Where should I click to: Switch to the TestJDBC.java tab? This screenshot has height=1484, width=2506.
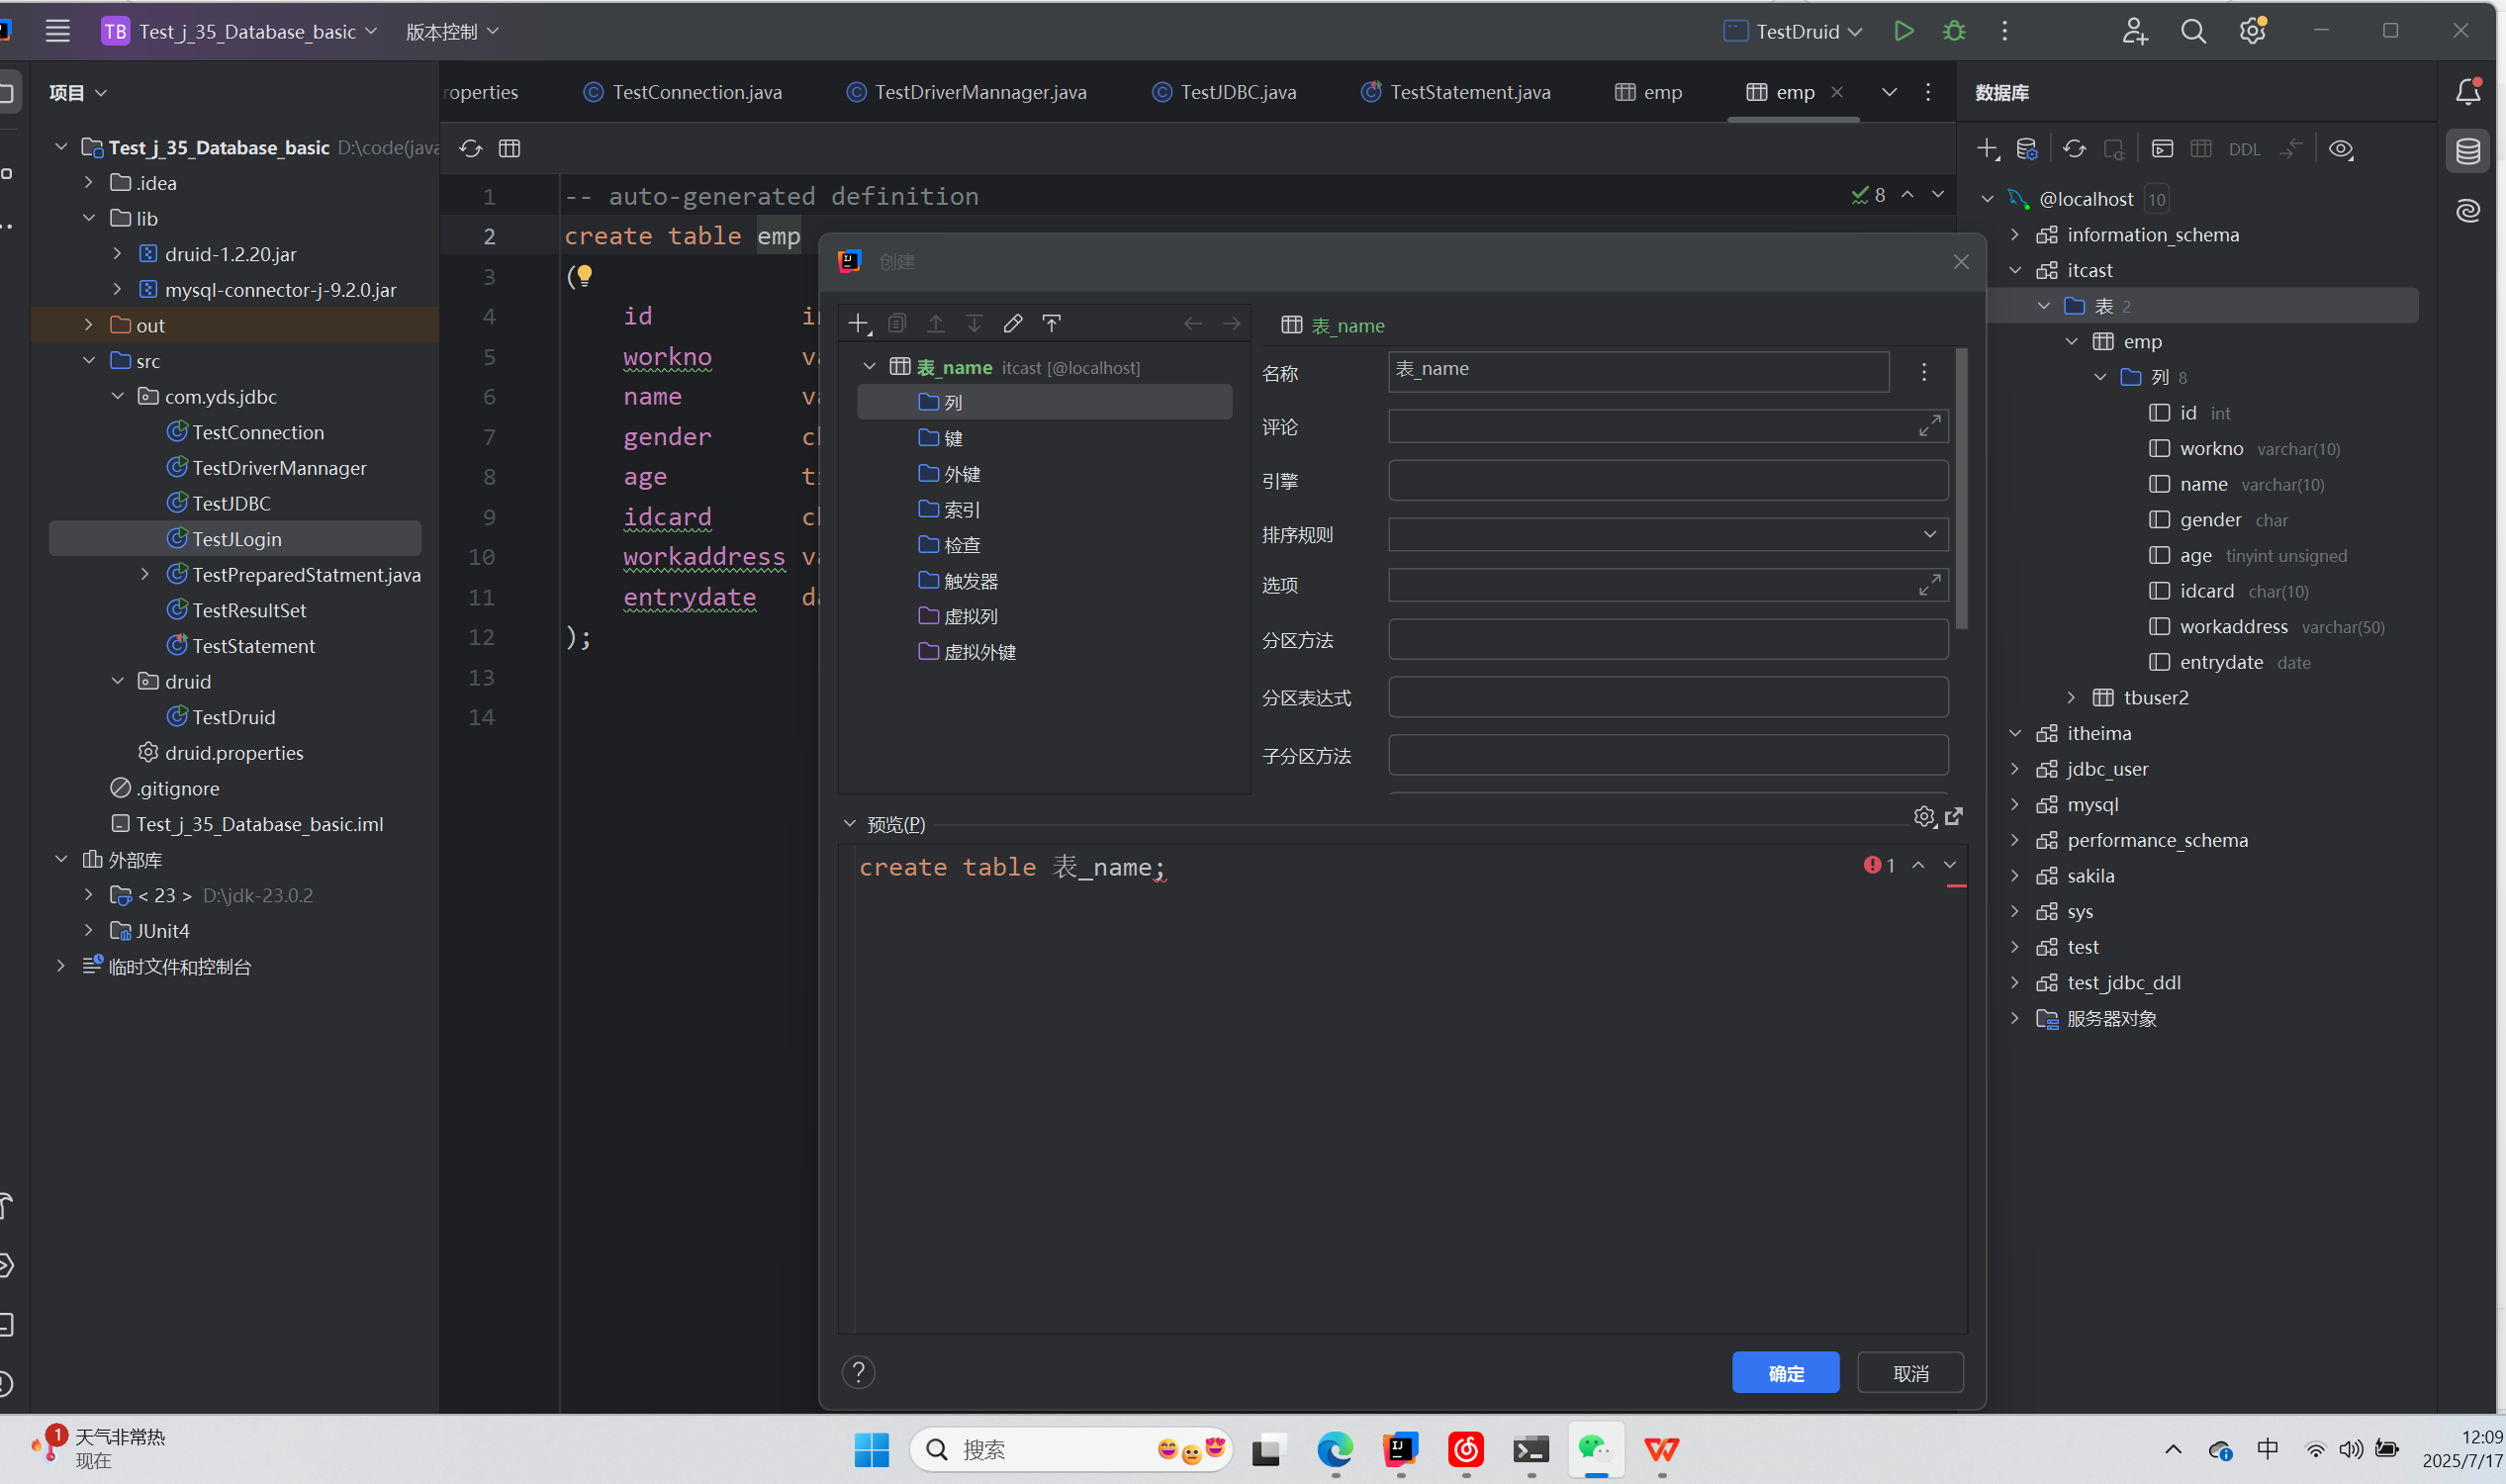point(1236,92)
